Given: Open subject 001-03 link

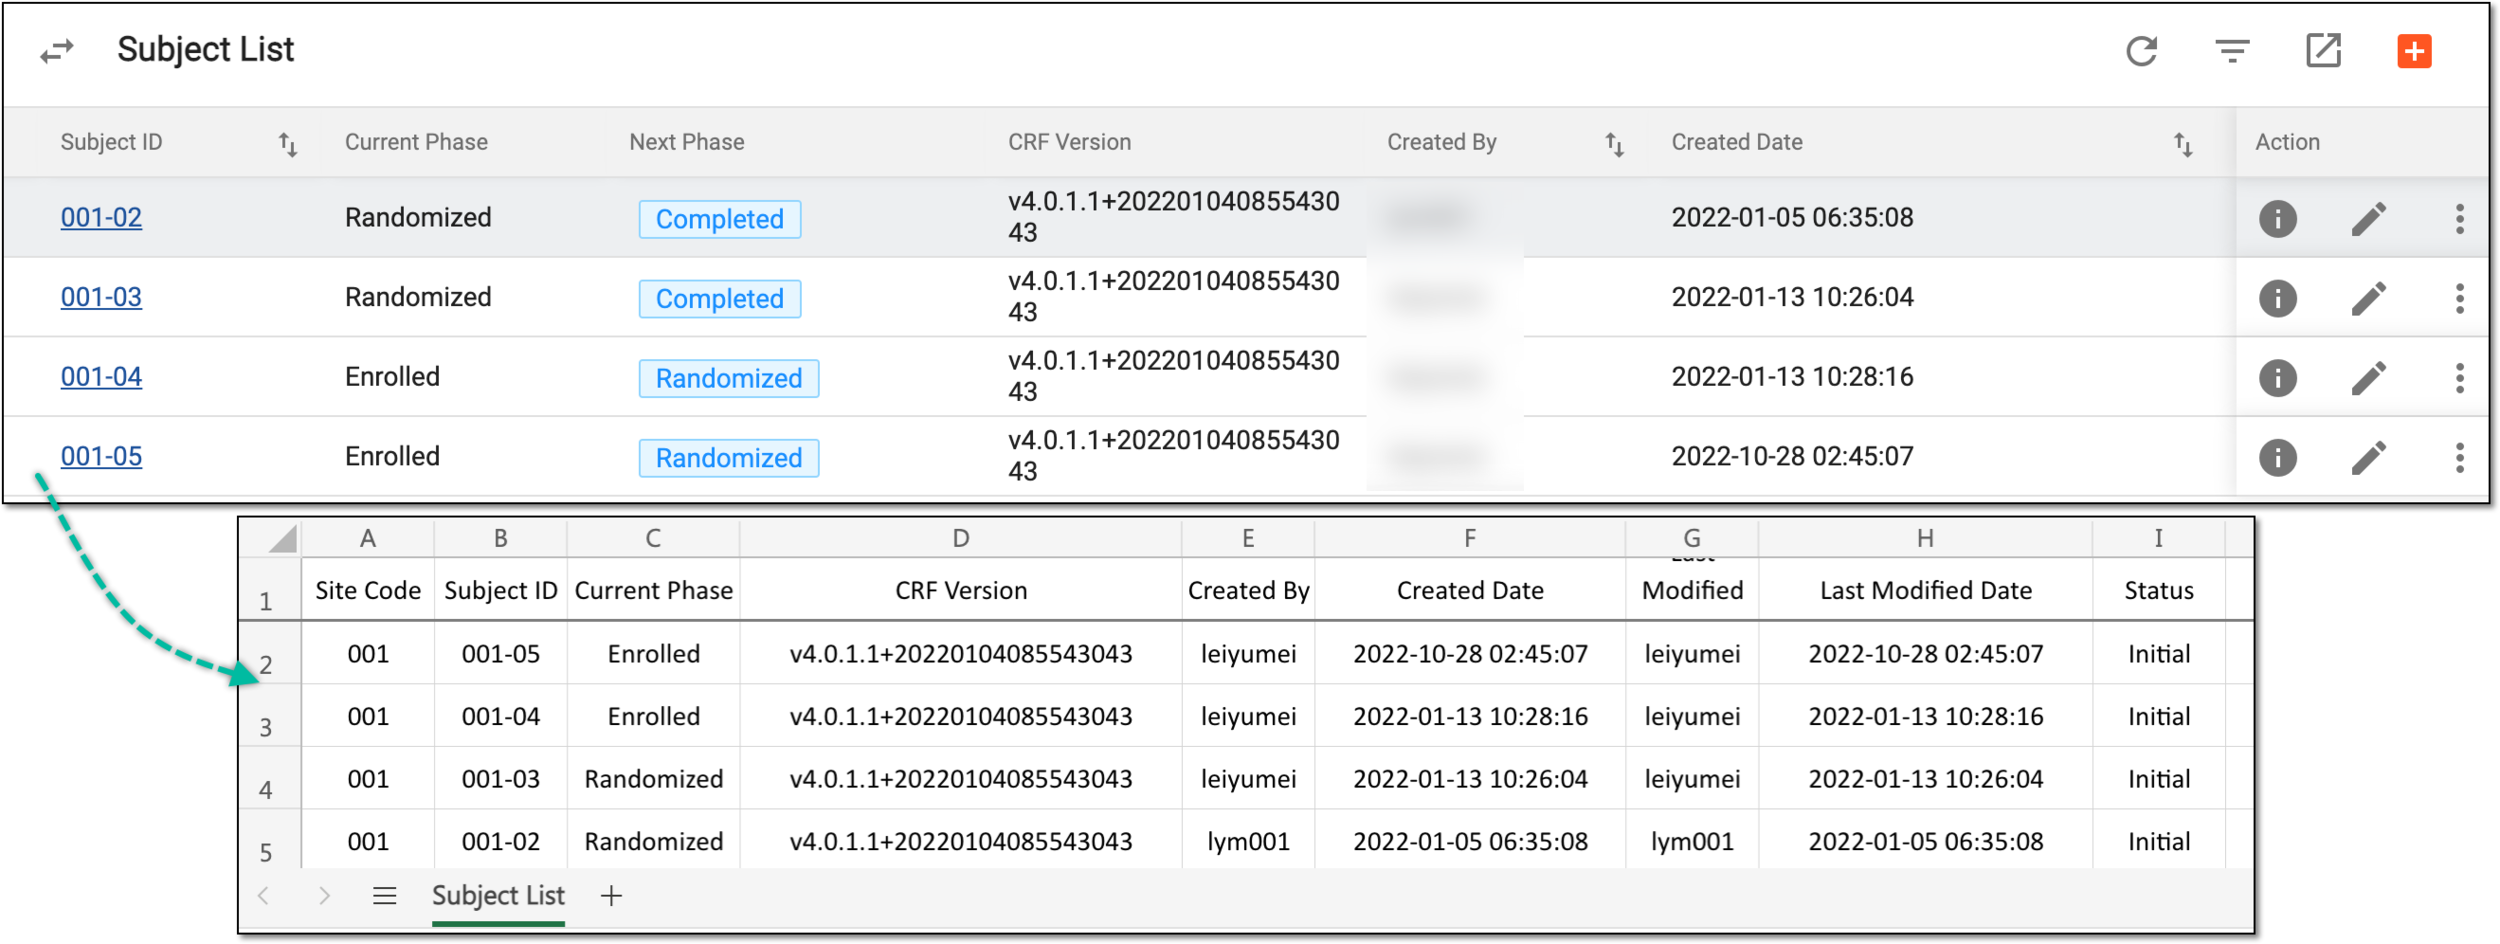Looking at the screenshot, I should point(101,297).
